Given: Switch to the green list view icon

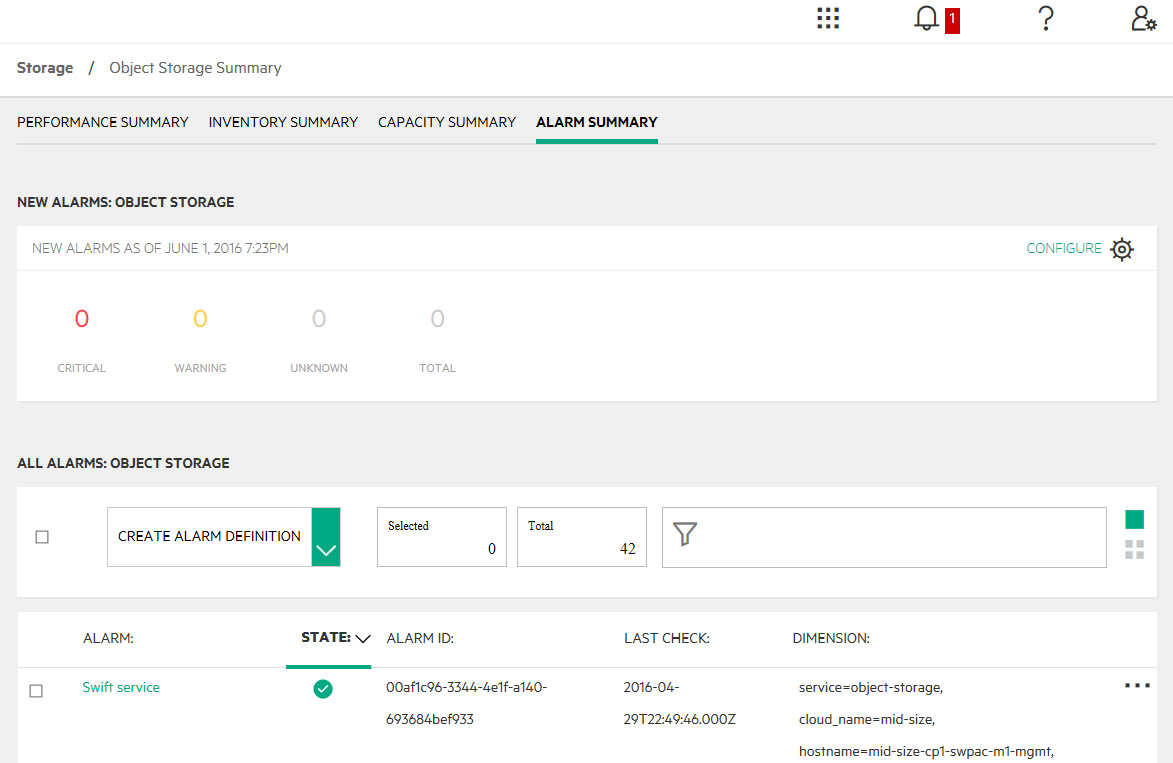Looking at the screenshot, I should pos(1134,519).
